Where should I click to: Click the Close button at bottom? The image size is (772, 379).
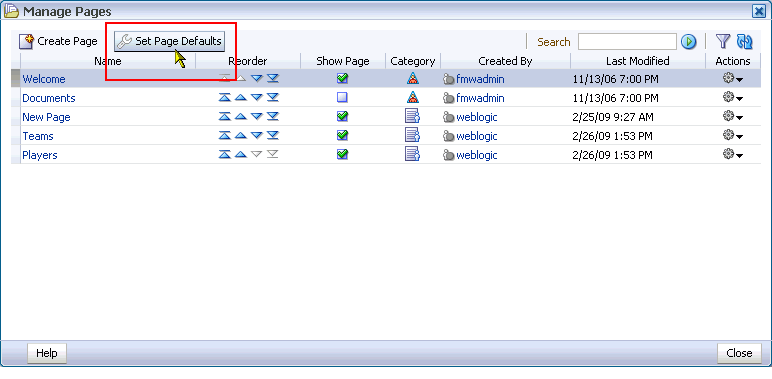pos(739,353)
